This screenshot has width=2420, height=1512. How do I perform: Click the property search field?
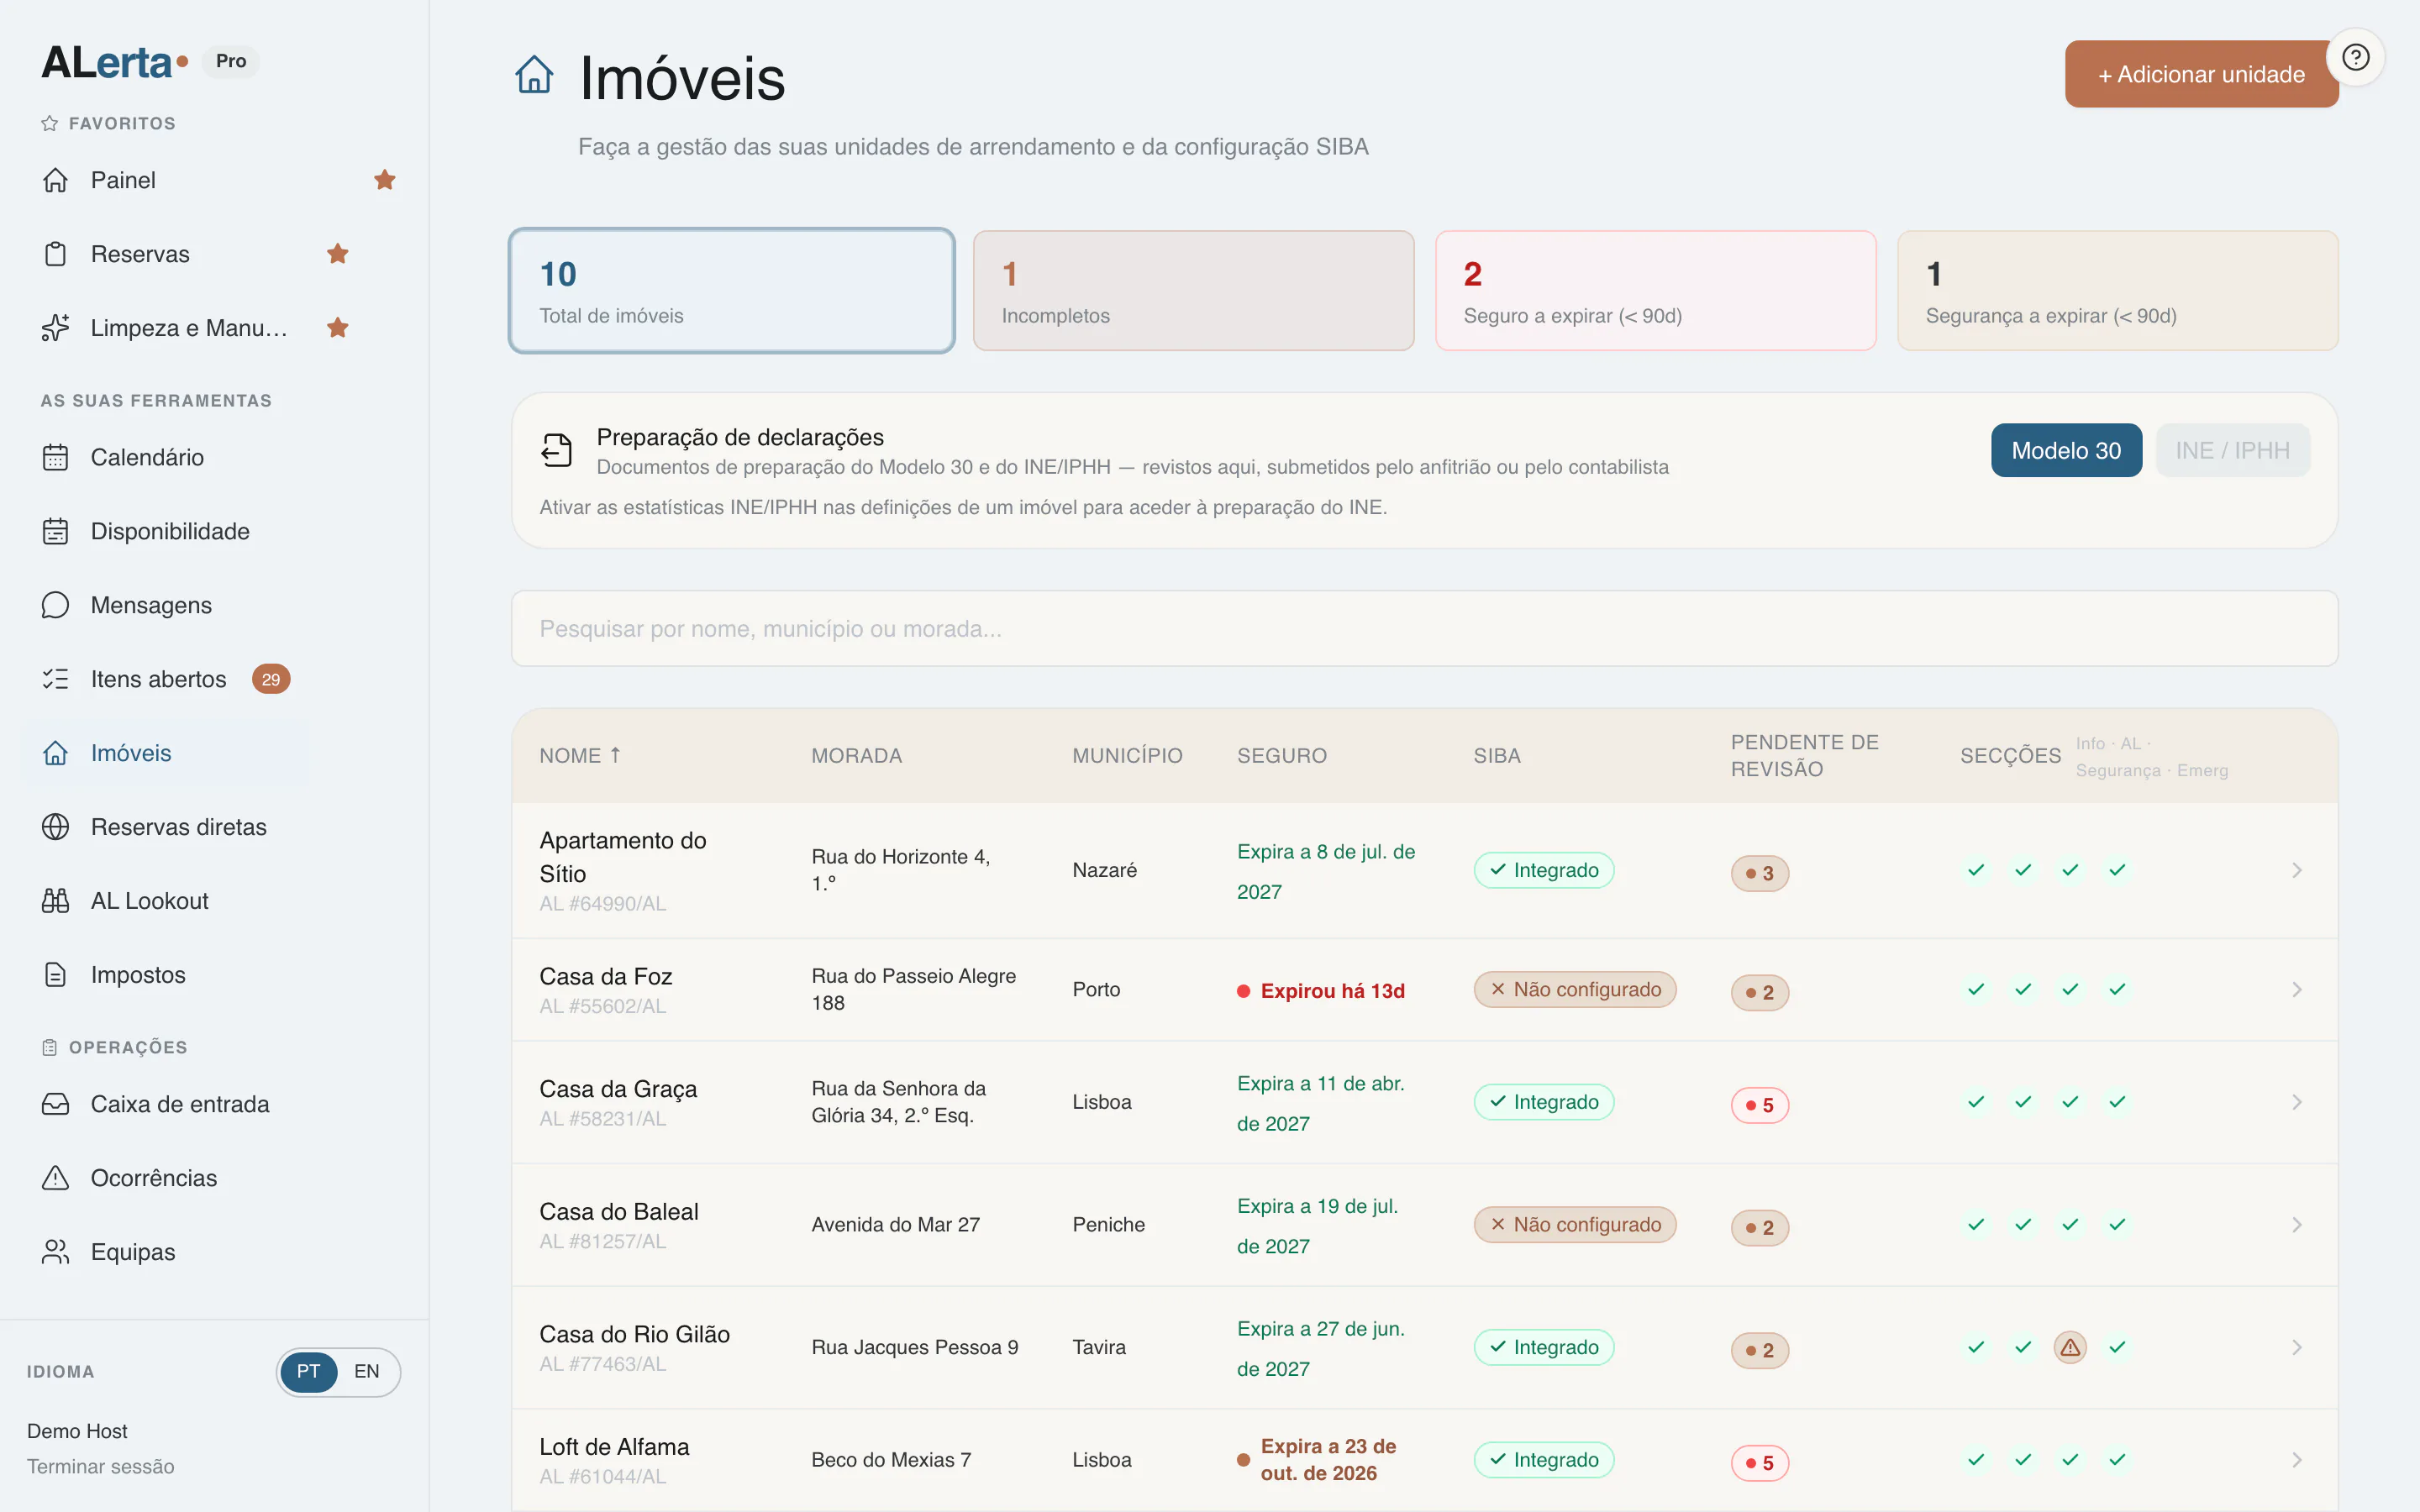pyautogui.click(x=1424, y=629)
